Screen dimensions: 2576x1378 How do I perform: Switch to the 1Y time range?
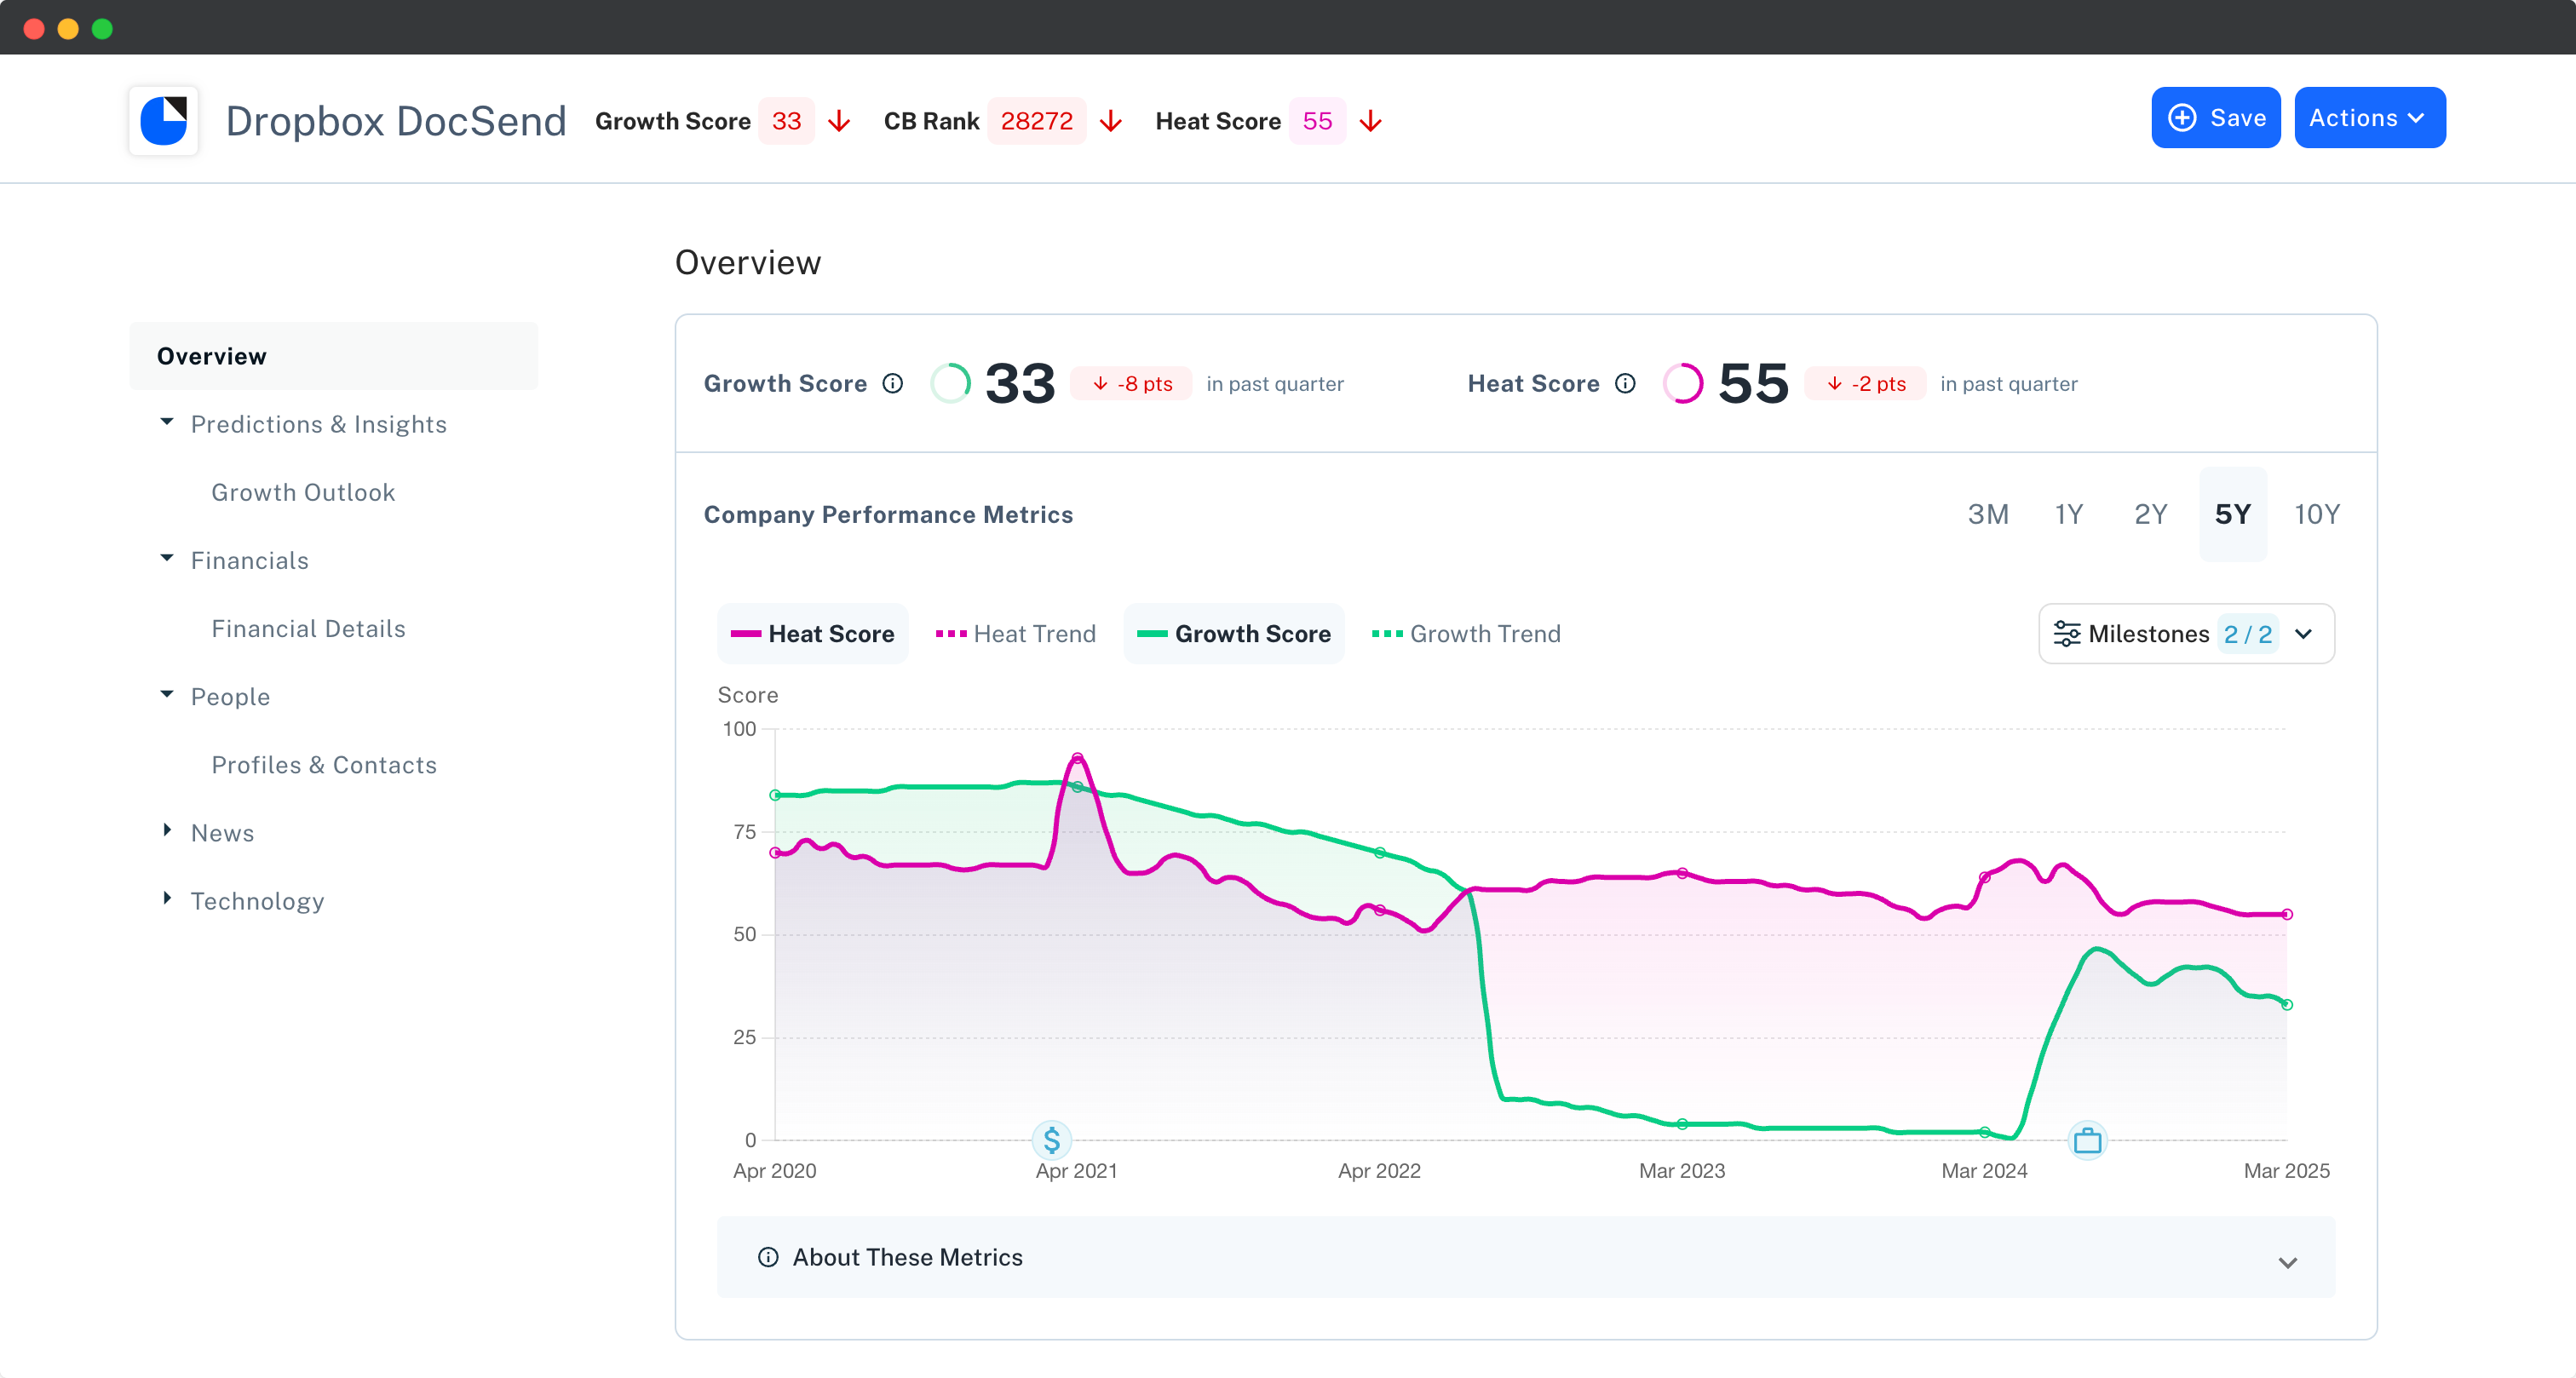(2070, 514)
